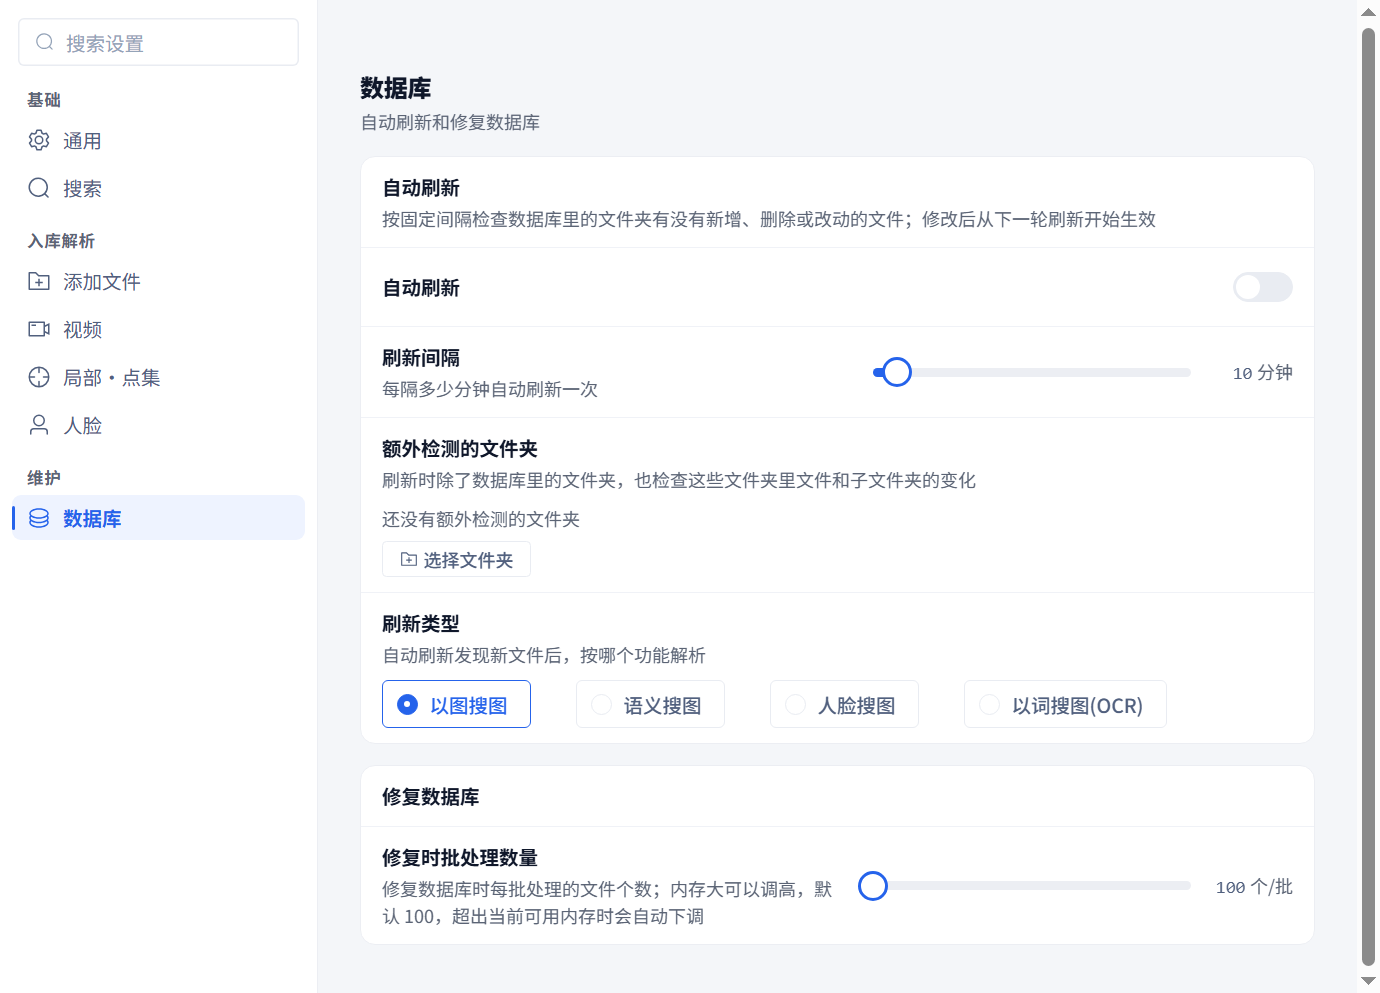This screenshot has height=993, width=1380.
Task: Click the 入库解析 sidebar group label
Action: [x=61, y=241]
